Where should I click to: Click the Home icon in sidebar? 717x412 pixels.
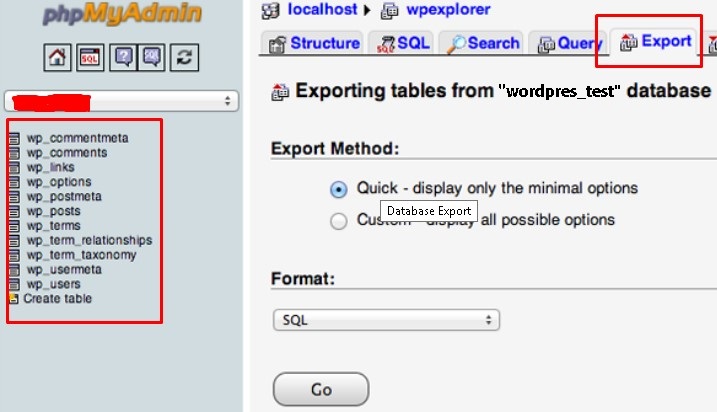point(57,58)
